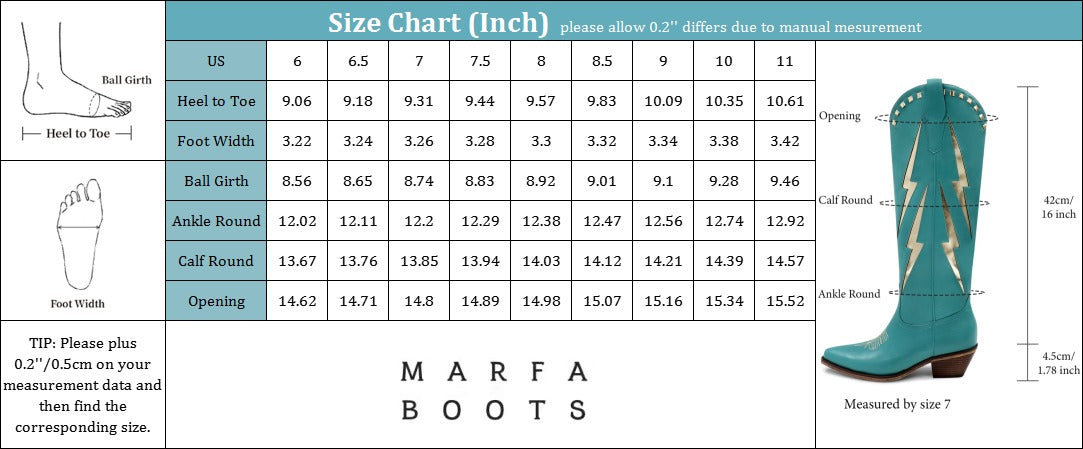1083x449 pixels.
Task: Select the US size 11 column header
Action: coord(785,61)
